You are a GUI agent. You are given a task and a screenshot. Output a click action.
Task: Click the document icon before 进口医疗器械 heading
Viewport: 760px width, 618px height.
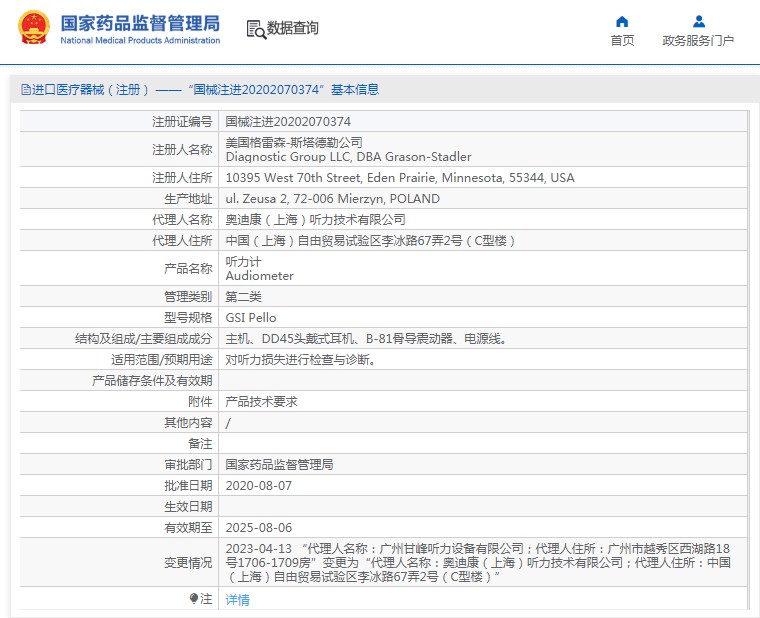click(x=25, y=90)
